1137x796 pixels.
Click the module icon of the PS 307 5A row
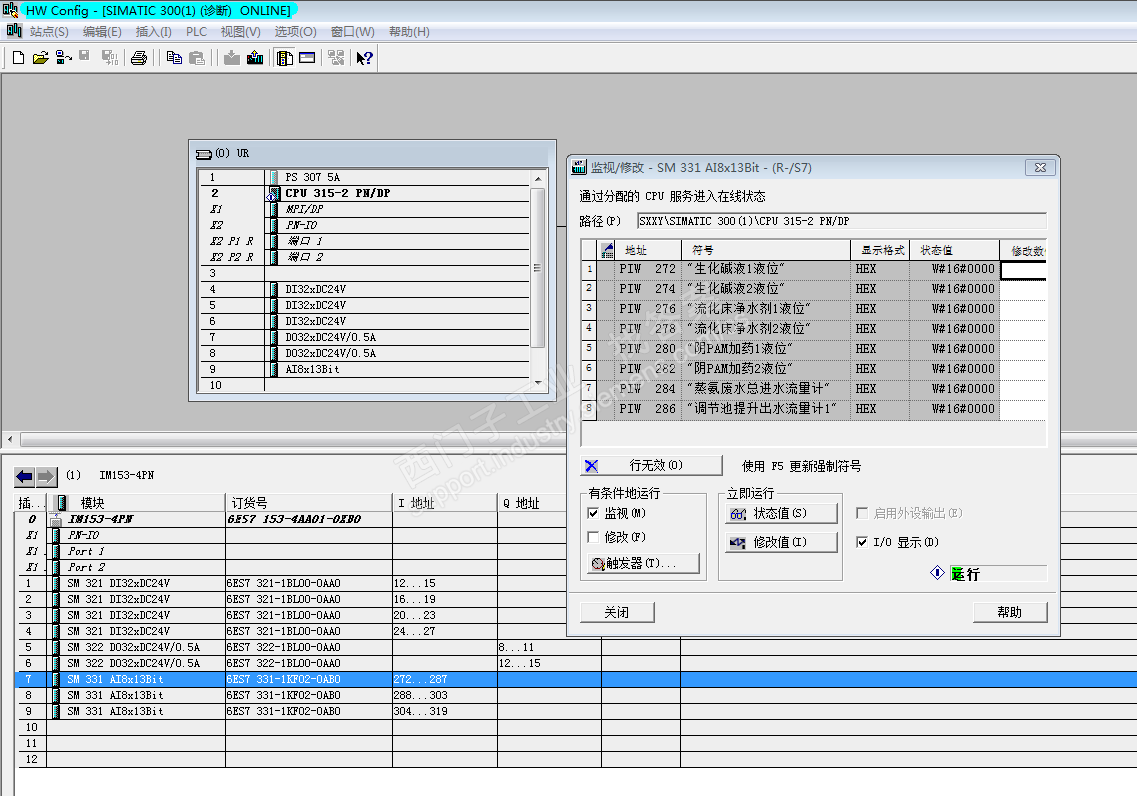tap(273, 177)
